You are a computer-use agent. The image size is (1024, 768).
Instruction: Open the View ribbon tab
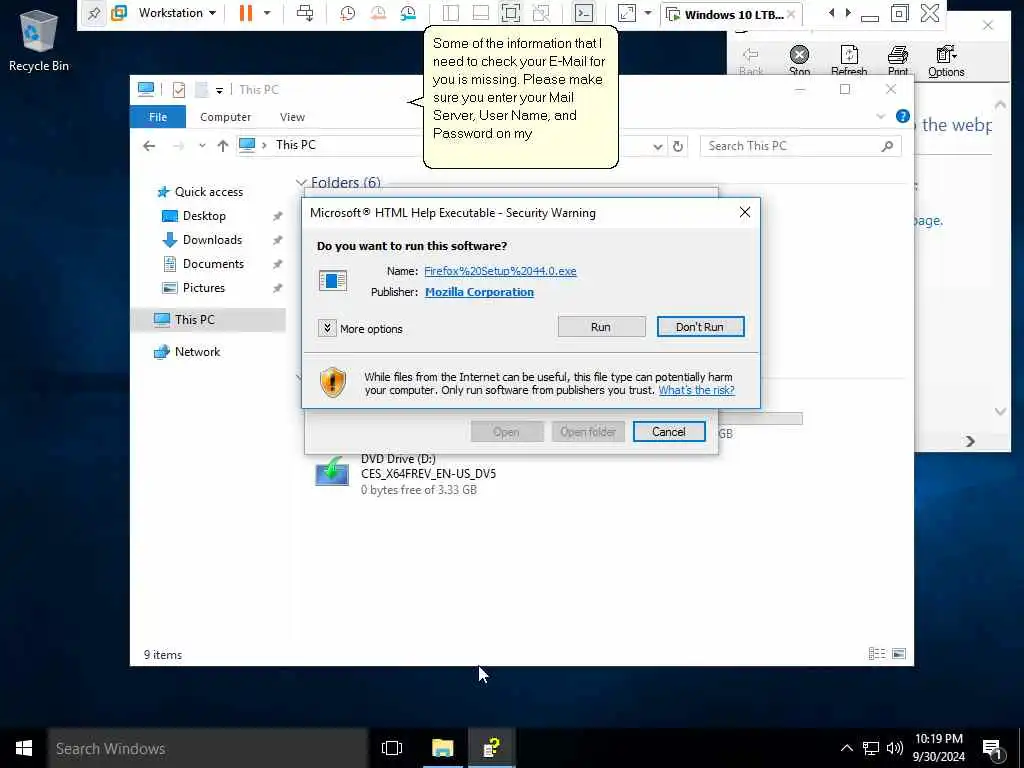(x=292, y=117)
